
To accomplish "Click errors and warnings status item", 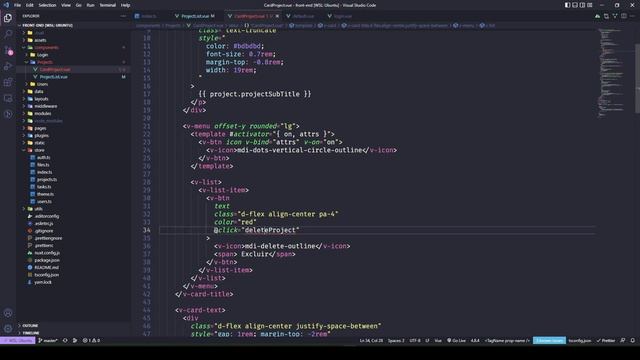I will pyautogui.click(x=91, y=340).
